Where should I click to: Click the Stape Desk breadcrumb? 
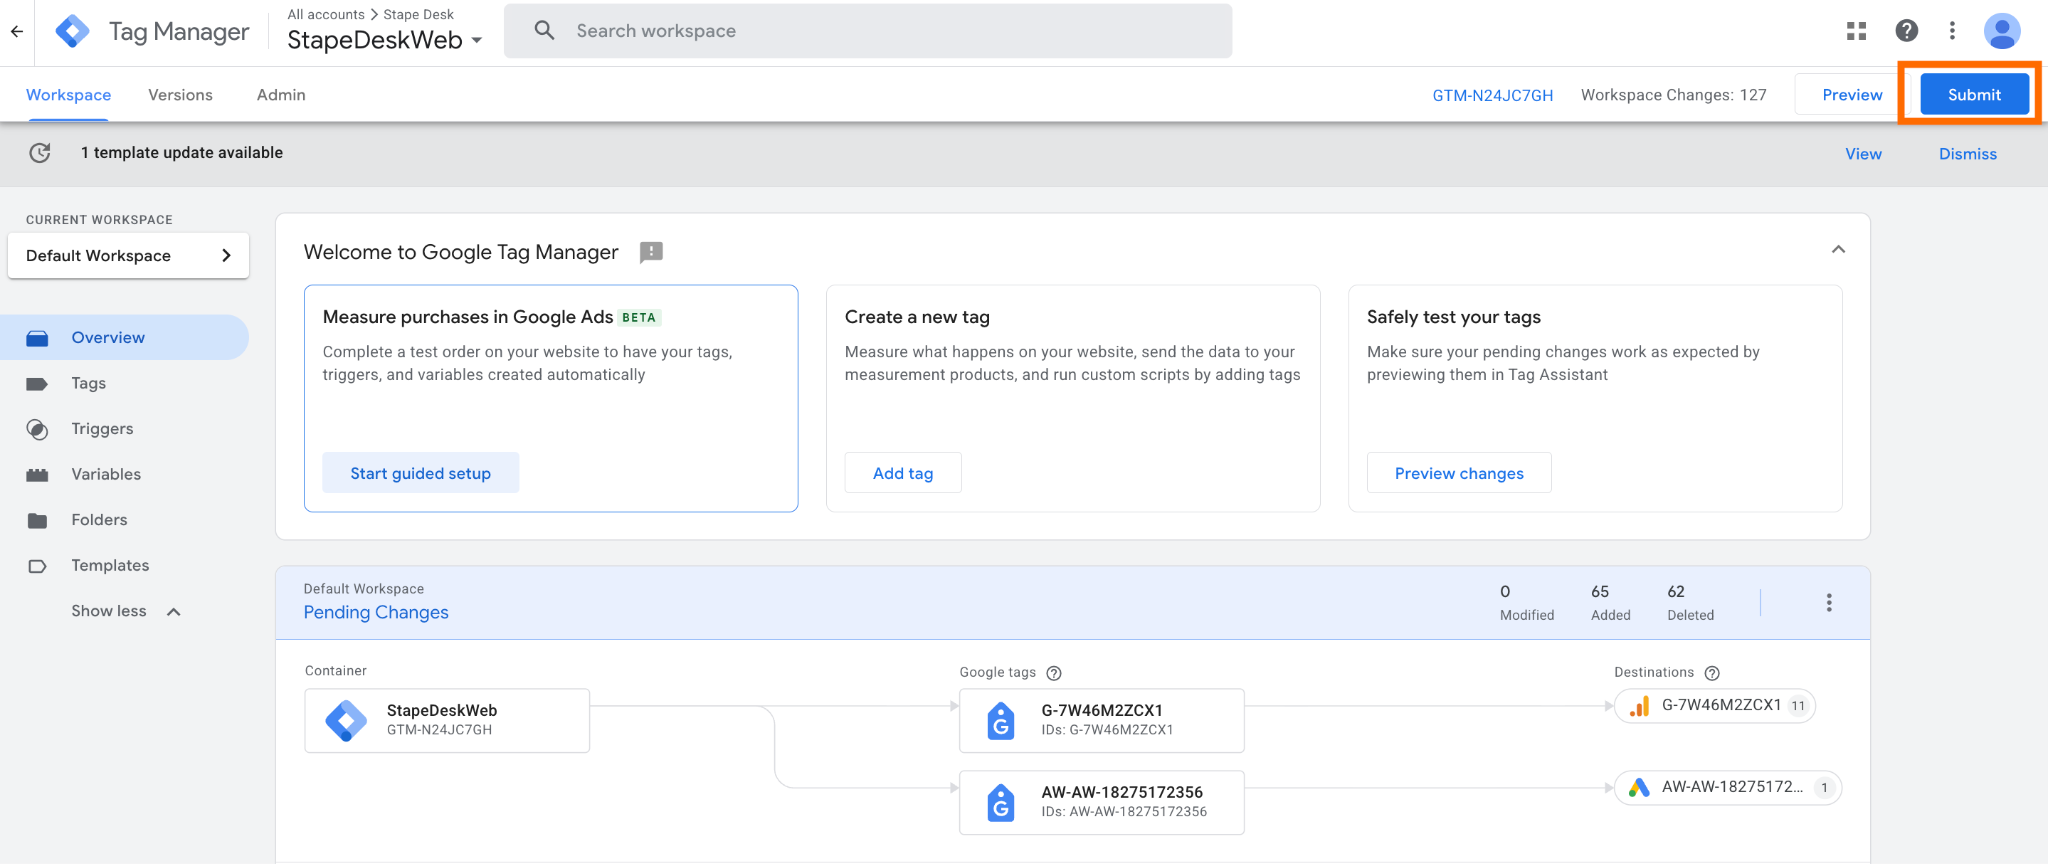click(x=419, y=14)
